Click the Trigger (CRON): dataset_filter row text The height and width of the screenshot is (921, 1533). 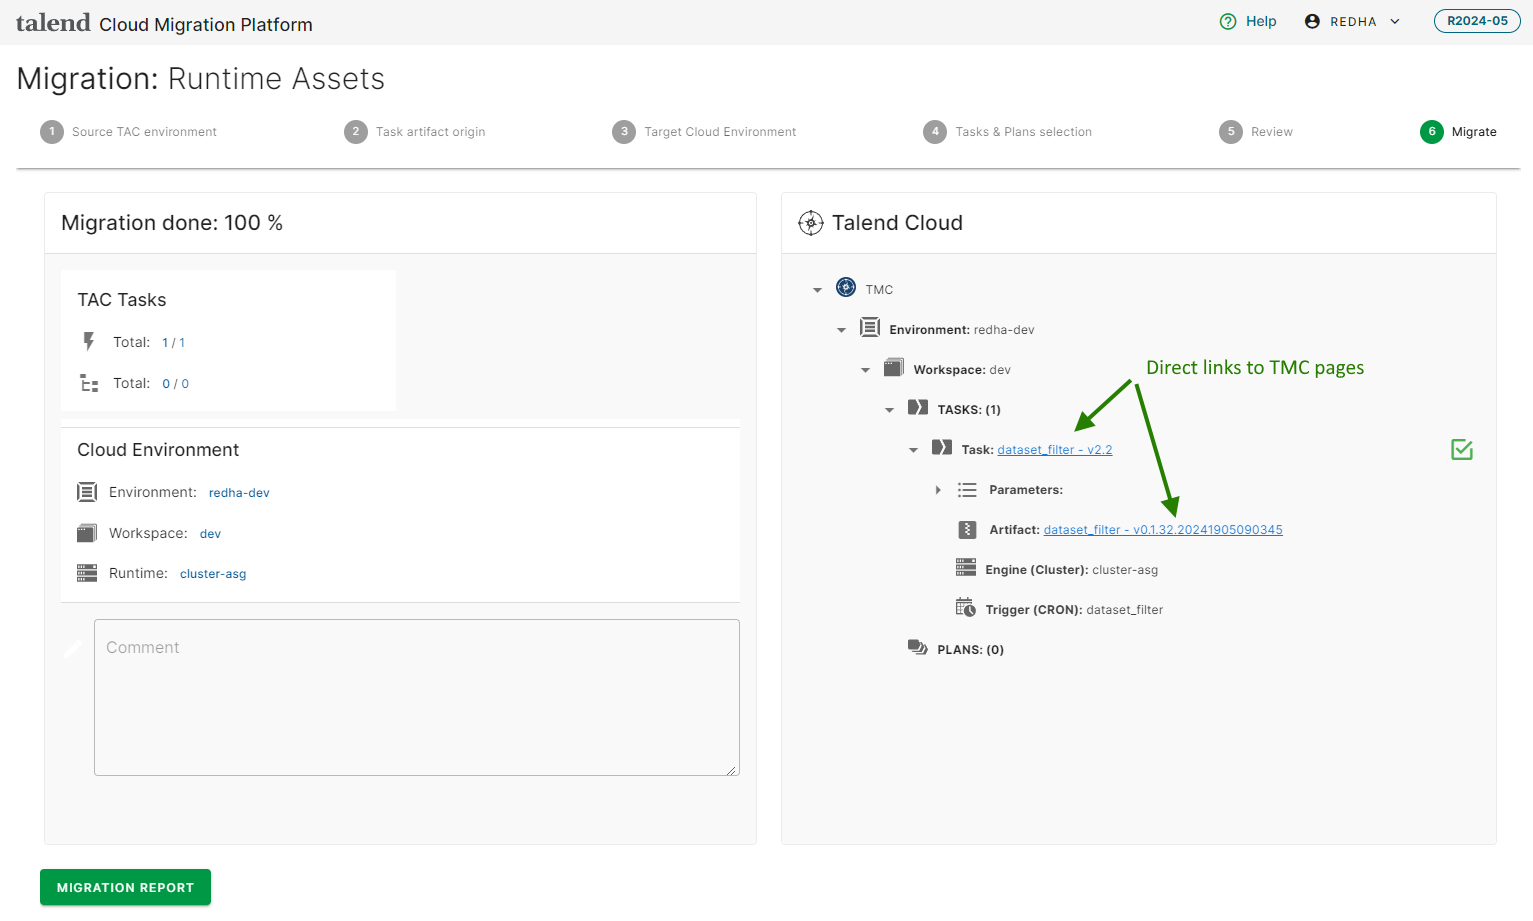tap(1074, 610)
